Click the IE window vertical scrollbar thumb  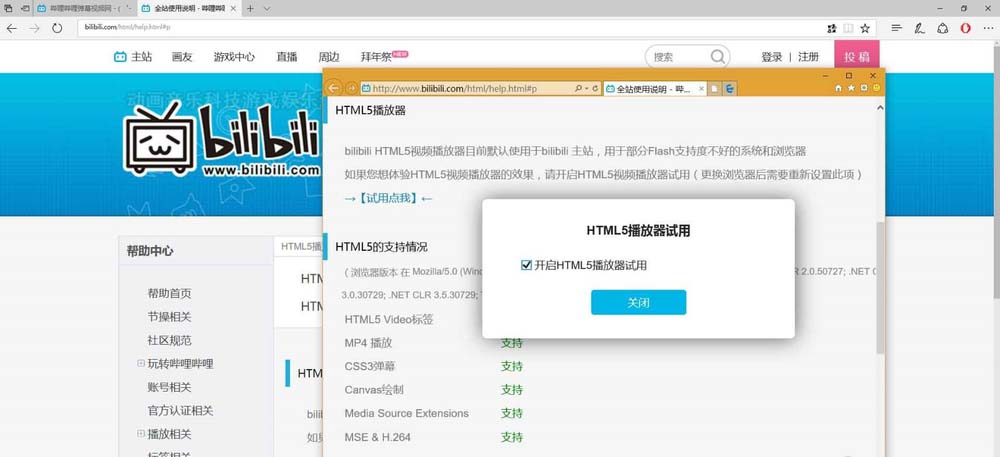point(881,287)
